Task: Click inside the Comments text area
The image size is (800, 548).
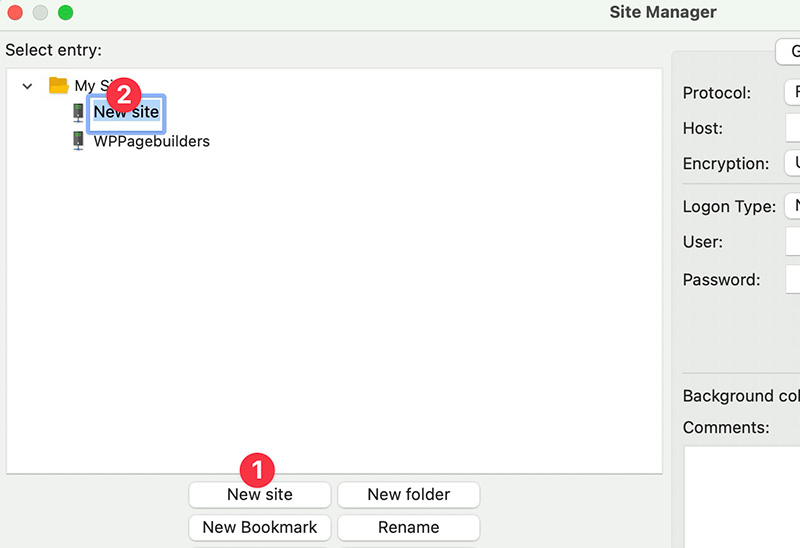Action: (742, 496)
